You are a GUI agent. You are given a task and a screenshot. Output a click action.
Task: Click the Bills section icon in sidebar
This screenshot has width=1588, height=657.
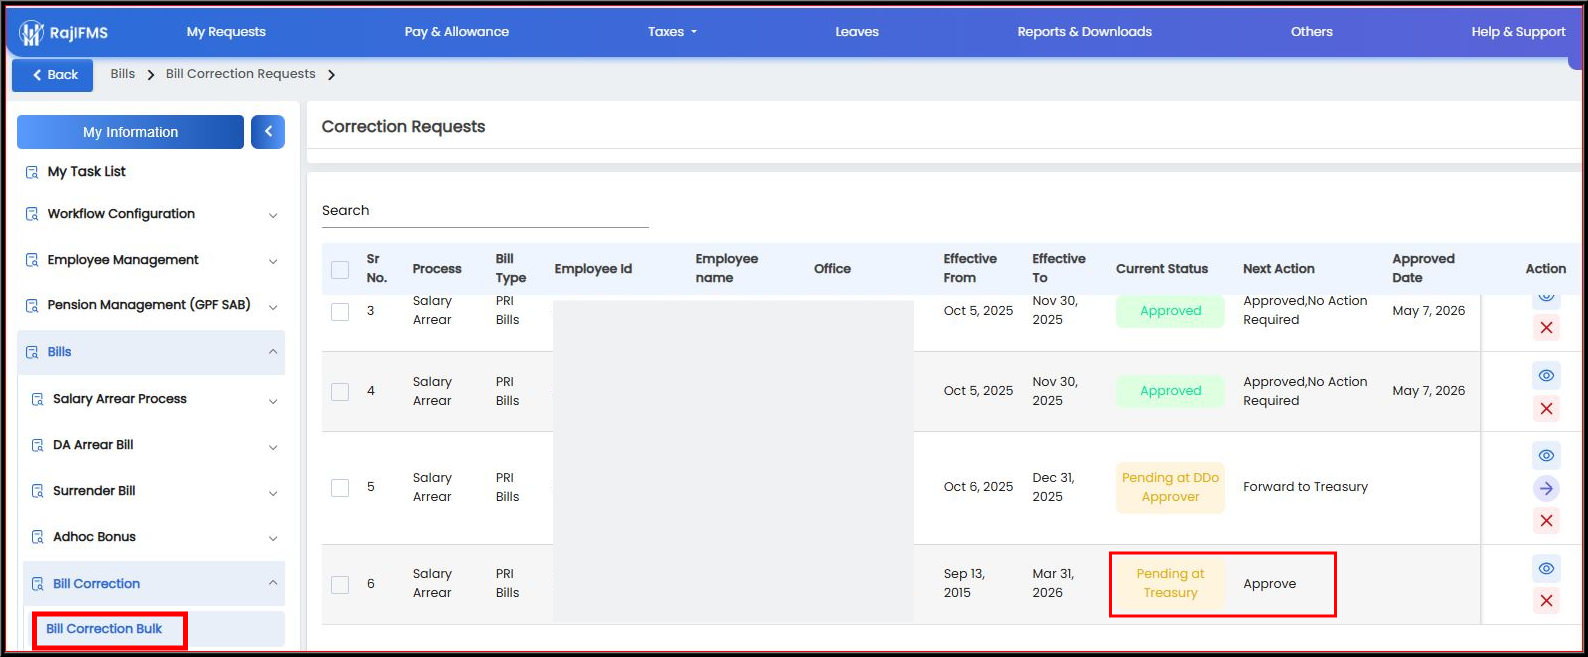tap(32, 352)
